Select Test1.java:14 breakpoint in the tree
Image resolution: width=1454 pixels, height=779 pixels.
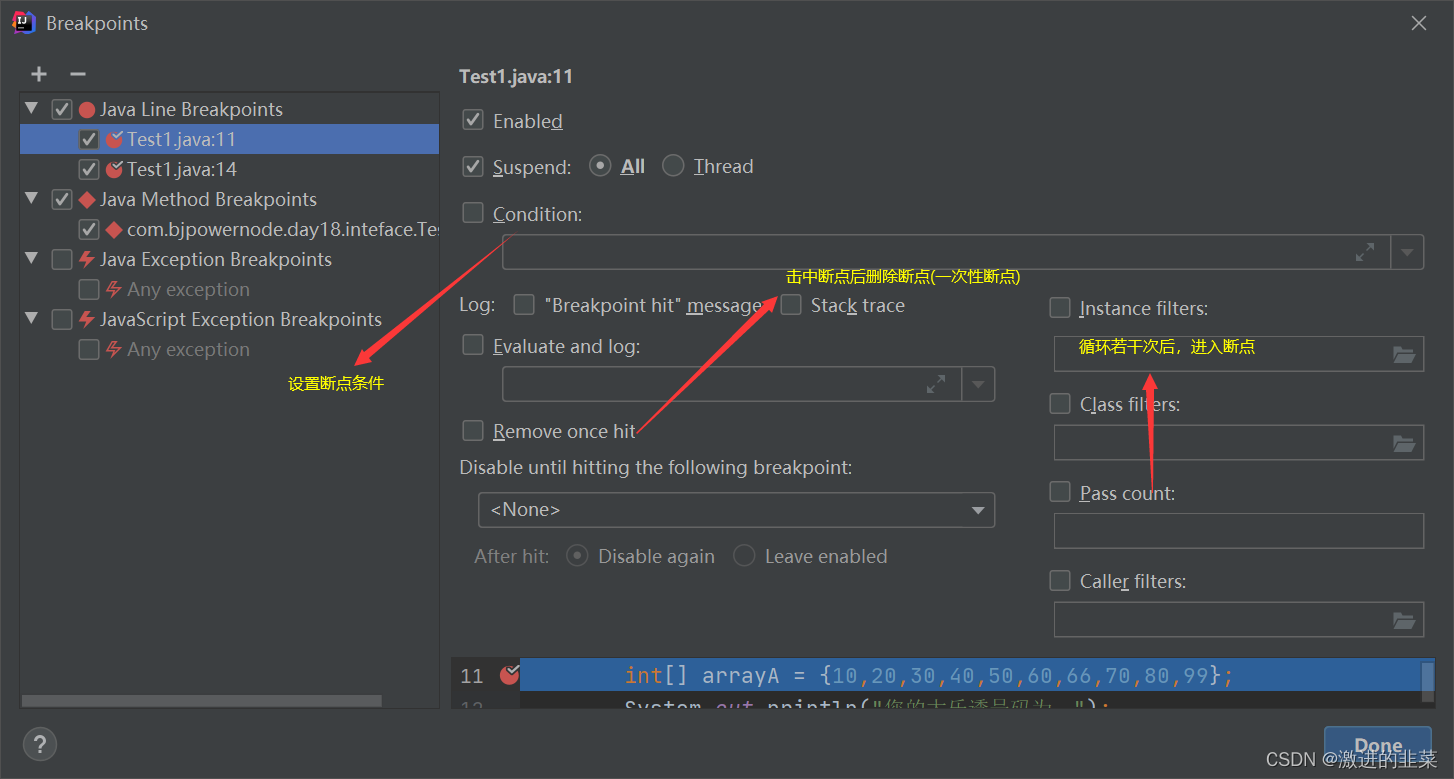(x=181, y=169)
